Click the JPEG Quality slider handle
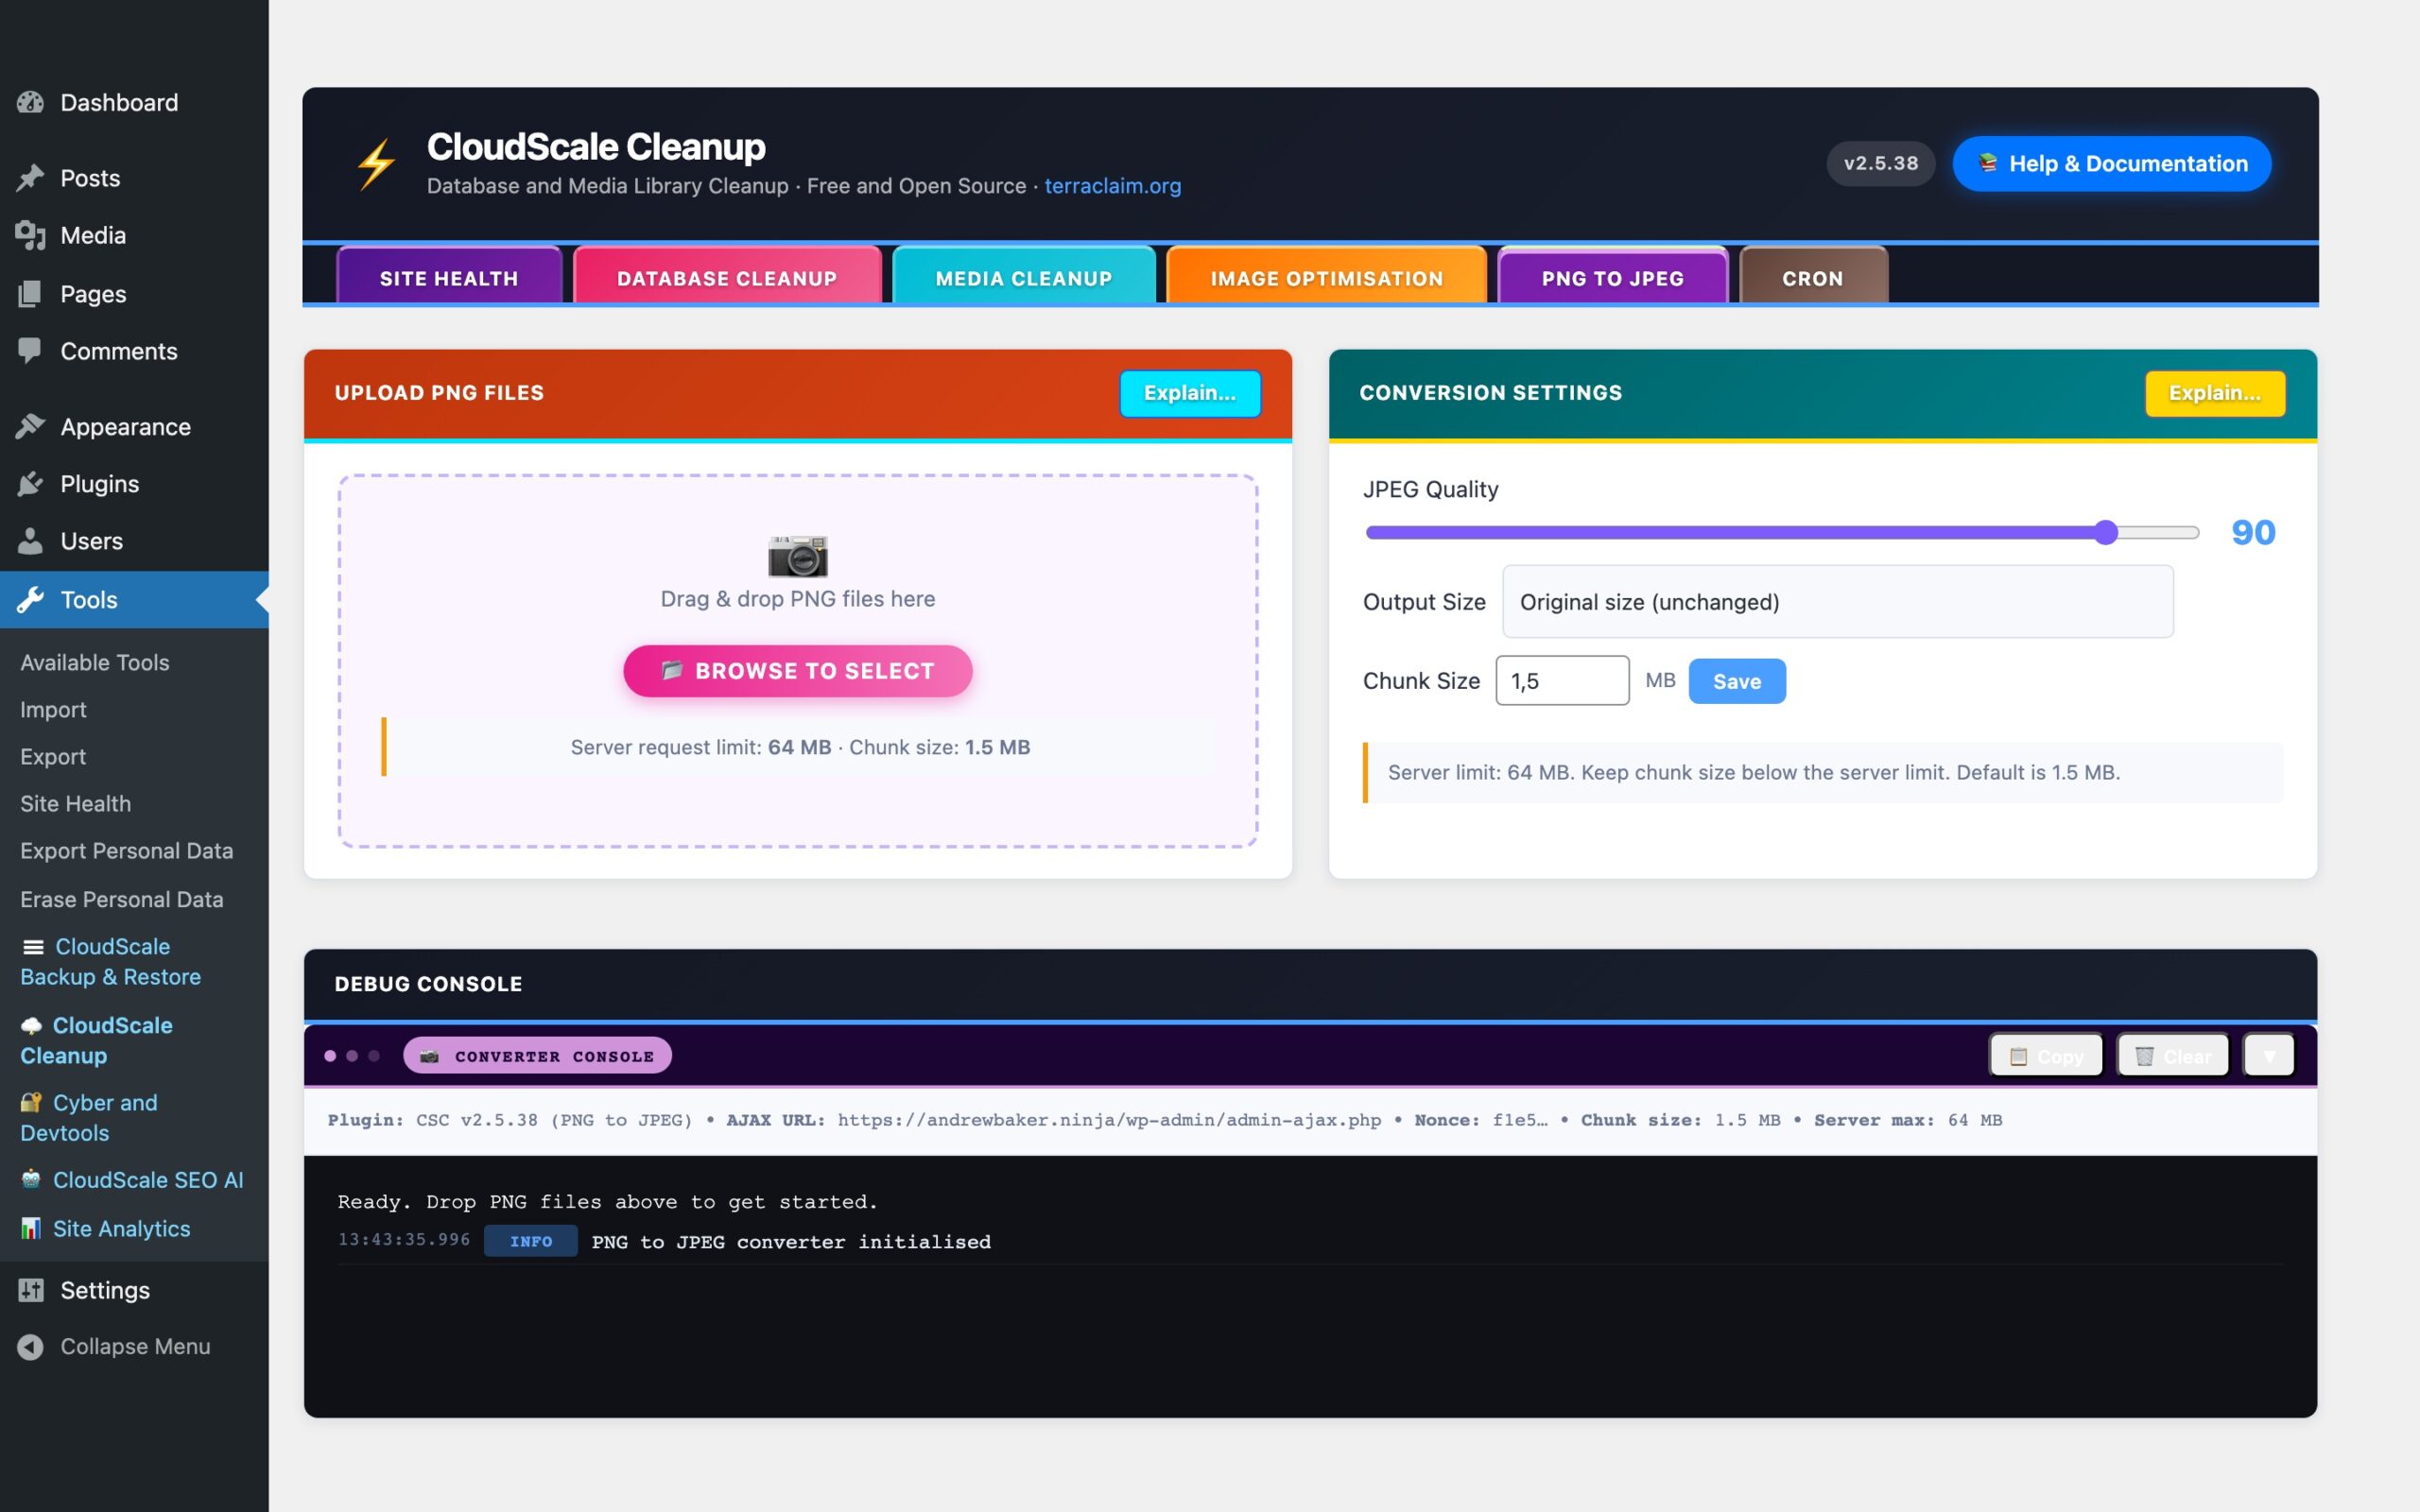Screen dimensions: 2420x1512 click(x=2106, y=532)
